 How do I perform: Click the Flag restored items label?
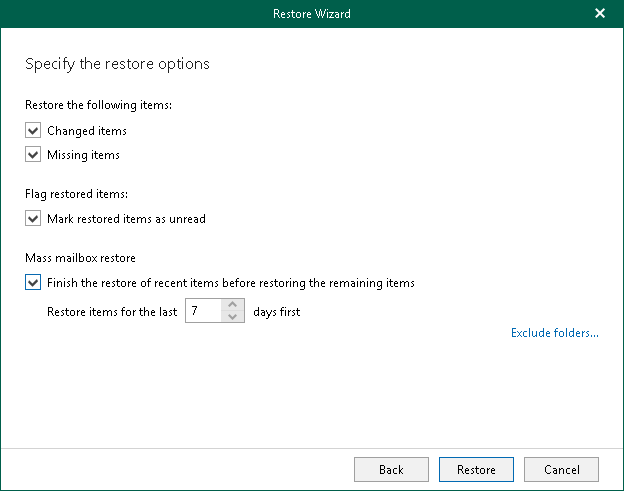pyautogui.click(x=76, y=193)
